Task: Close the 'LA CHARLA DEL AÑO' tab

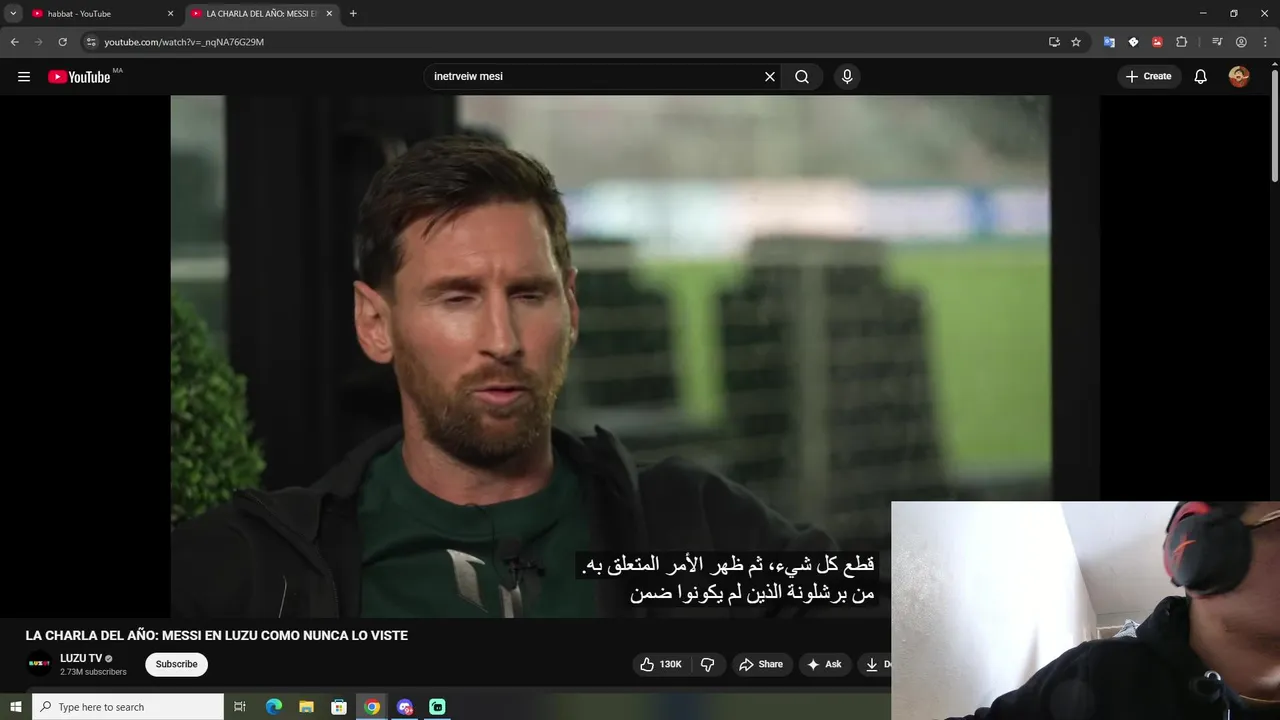Action: pyautogui.click(x=329, y=14)
